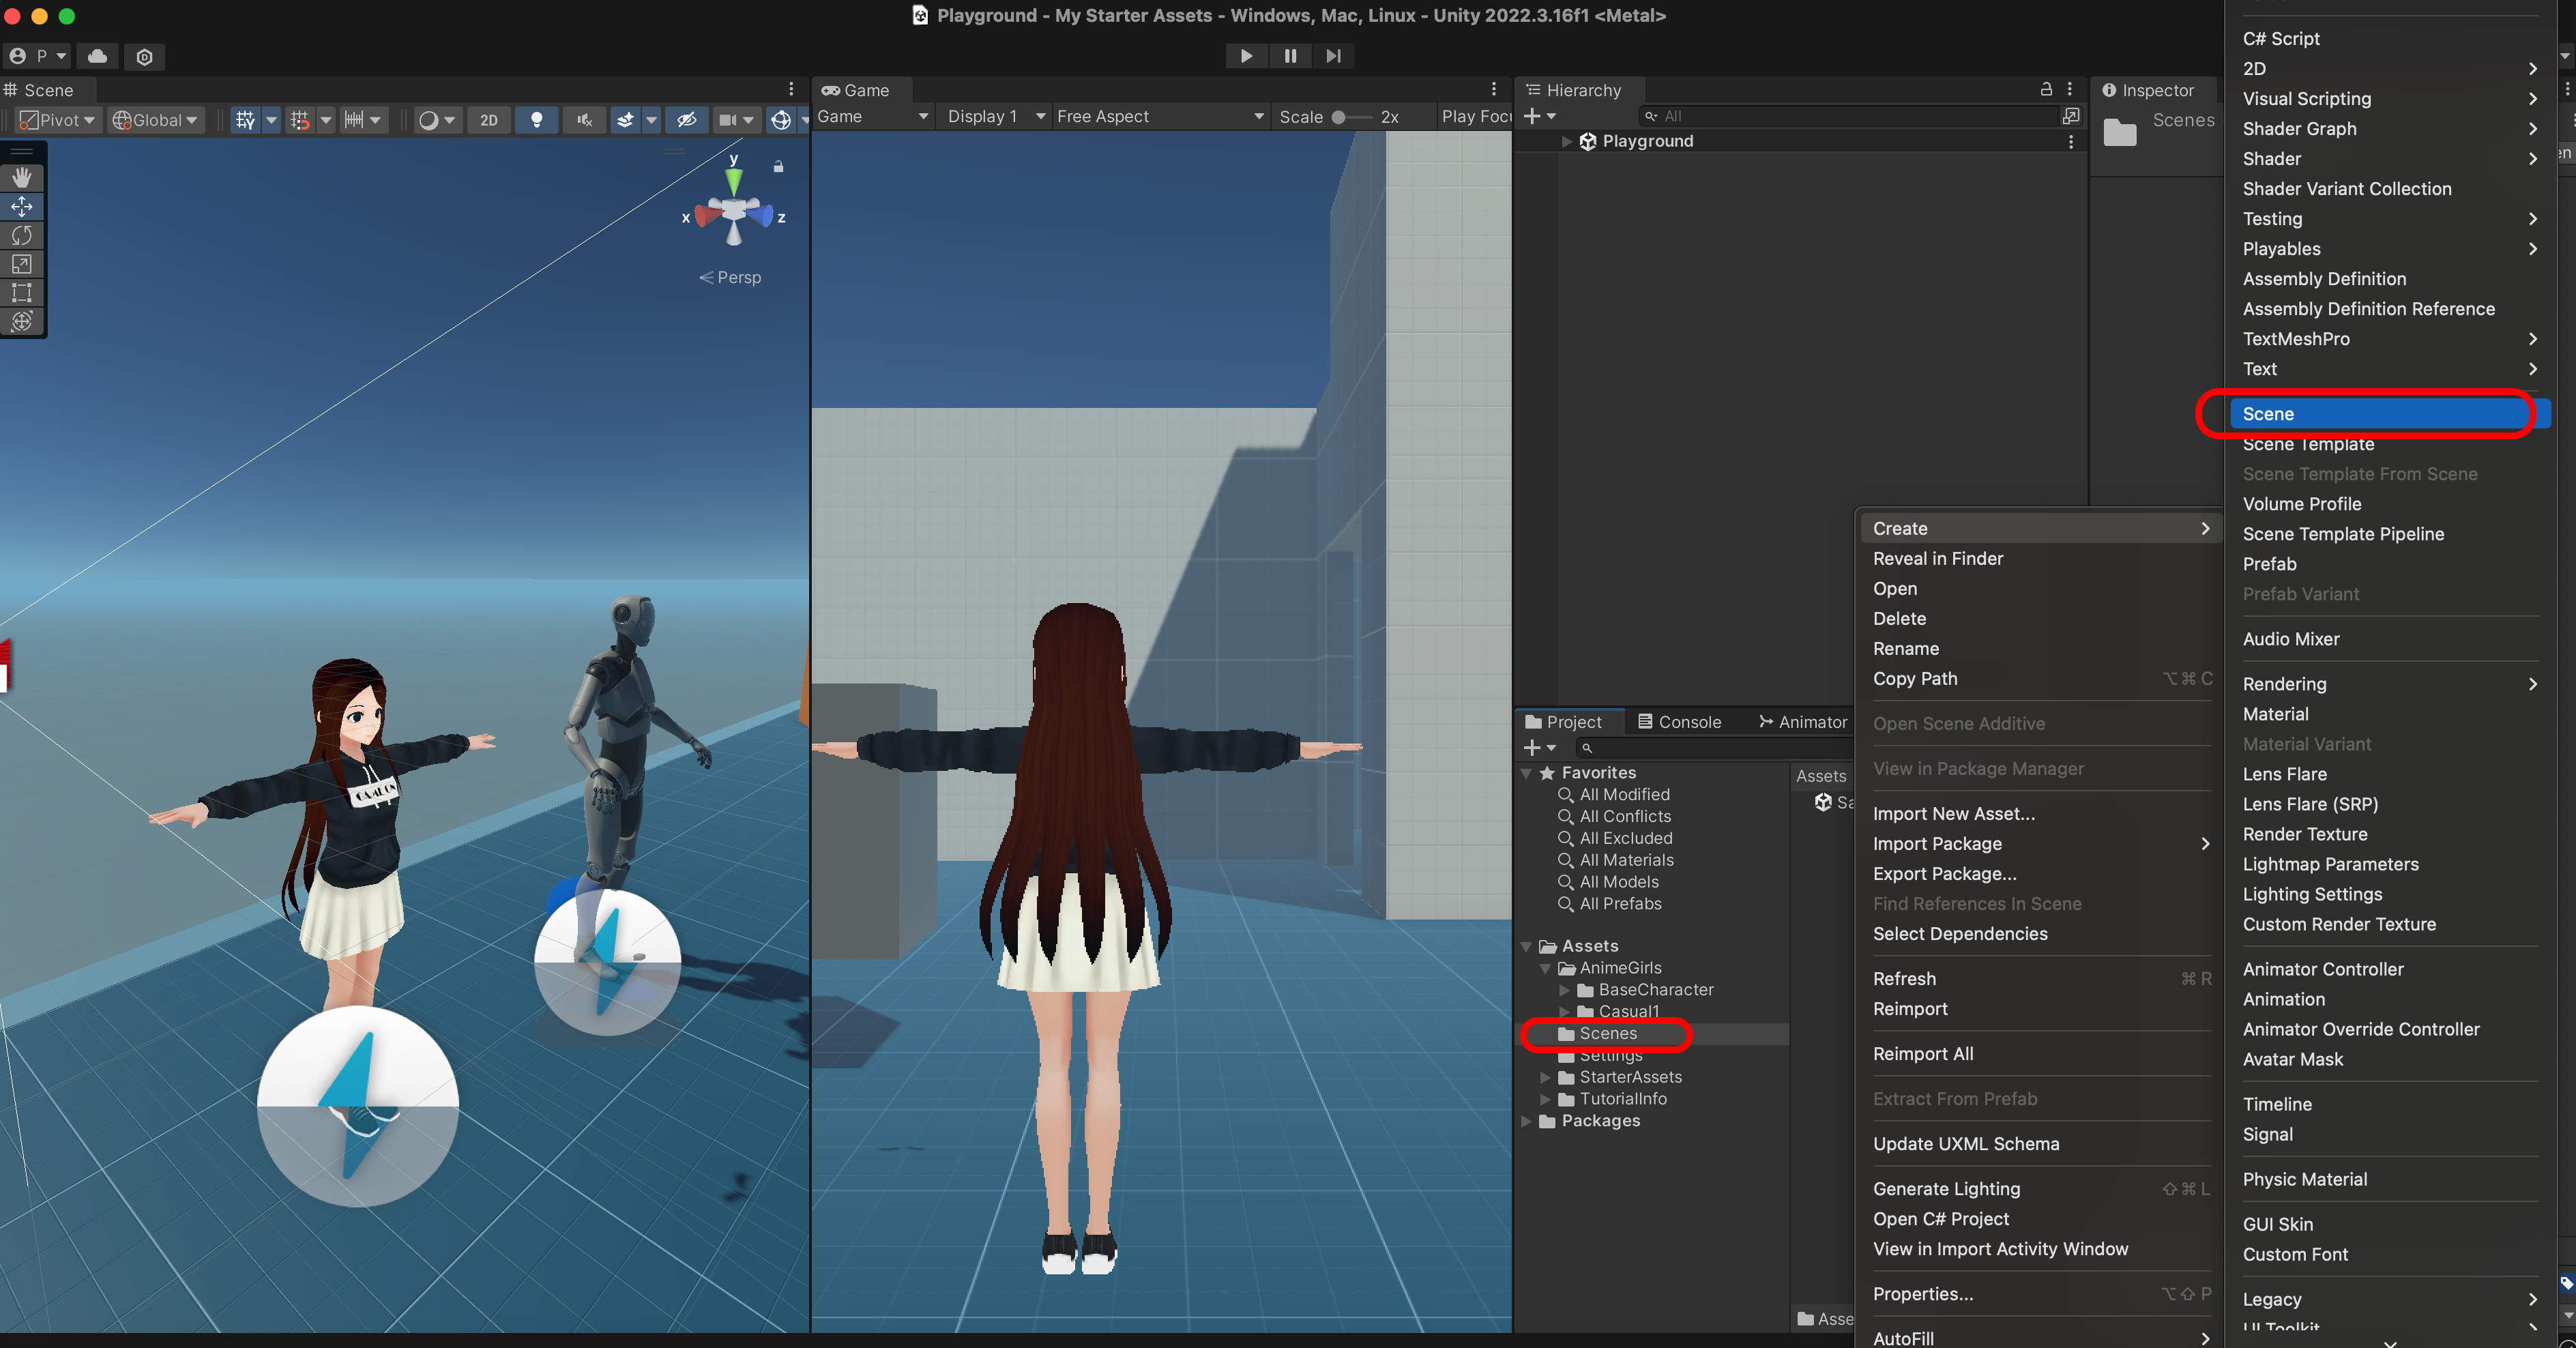This screenshot has height=1348, width=2576.
Task: Select the Rotate tool
Action: click(22, 235)
